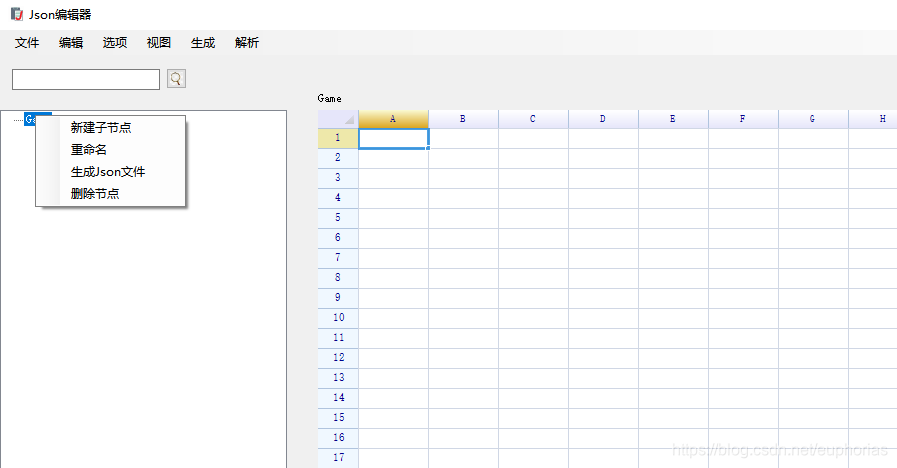Open the 解析 menu
Image resolution: width=897 pixels, height=468 pixels.
point(247,43)
